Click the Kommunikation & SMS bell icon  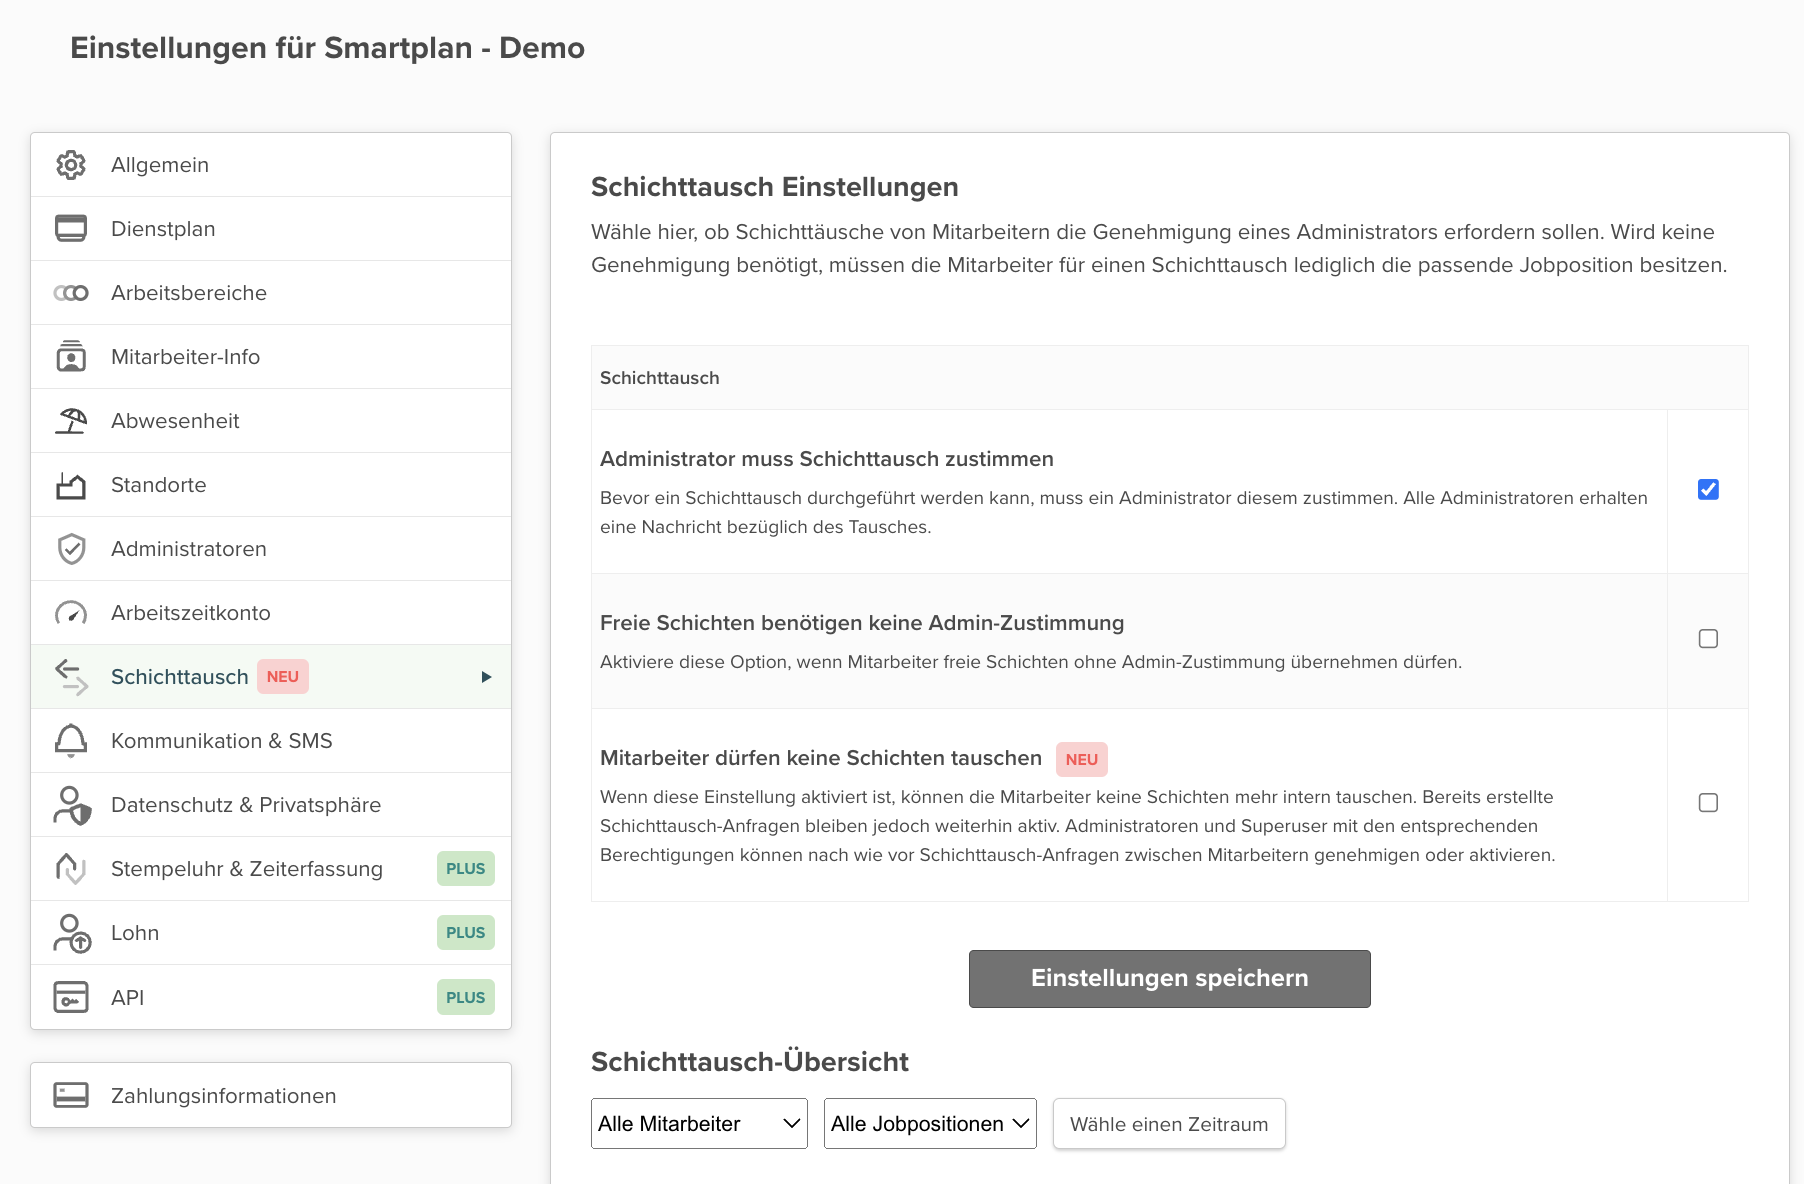[x=71, y=740]
